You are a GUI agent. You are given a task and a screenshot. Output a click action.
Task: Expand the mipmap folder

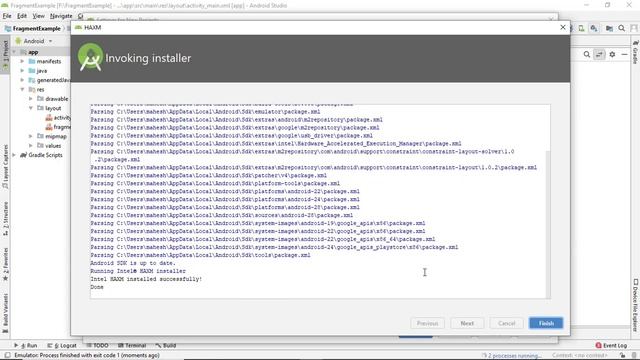(x=31, y=136)
